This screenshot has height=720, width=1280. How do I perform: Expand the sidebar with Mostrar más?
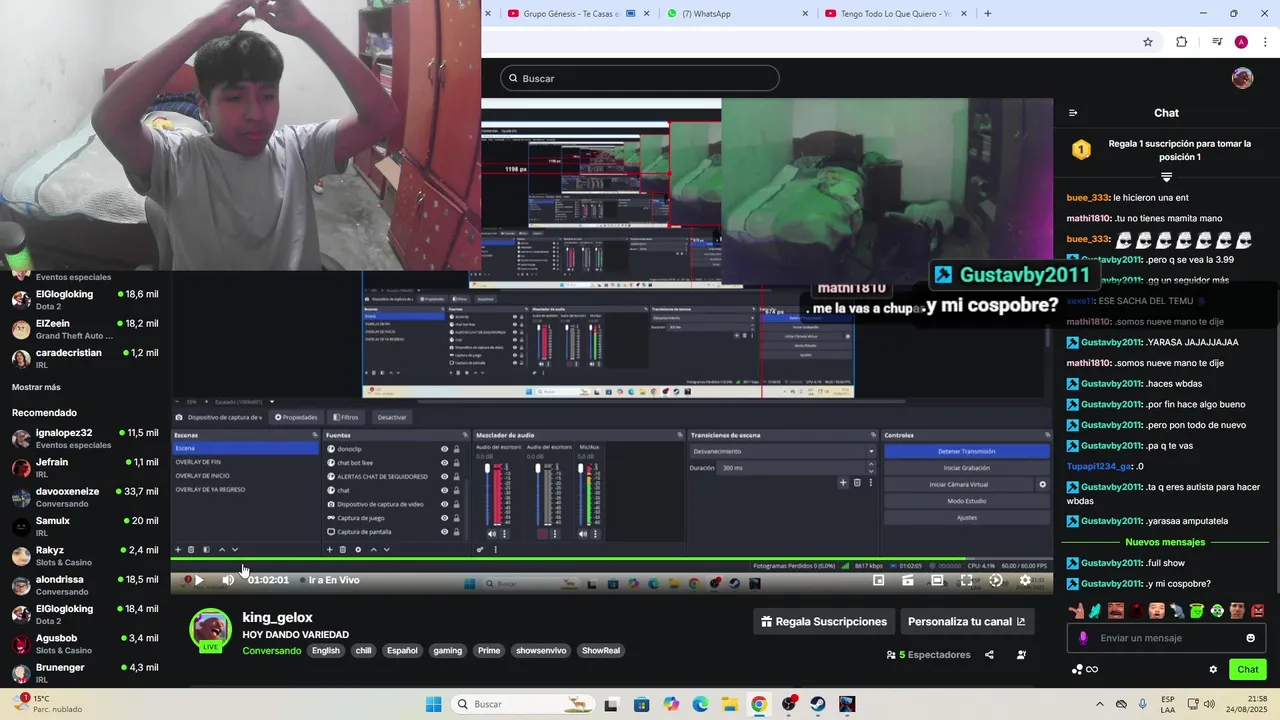[x=36, y=387]
